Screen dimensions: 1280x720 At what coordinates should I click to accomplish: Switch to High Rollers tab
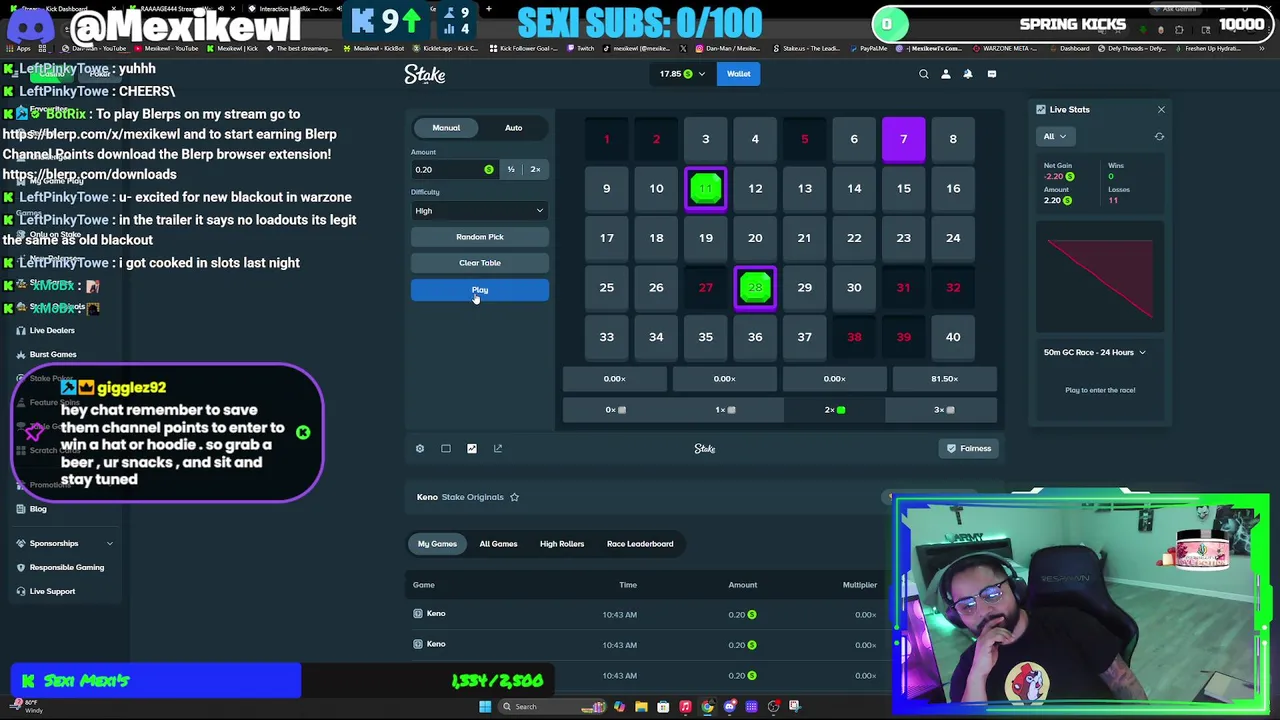point(562,544)
